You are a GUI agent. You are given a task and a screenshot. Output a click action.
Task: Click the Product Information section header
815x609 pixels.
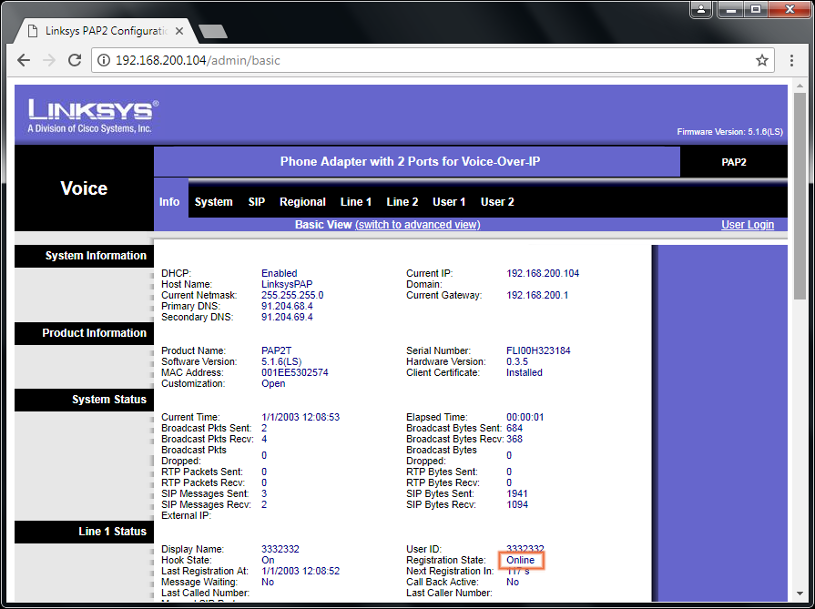84,334
